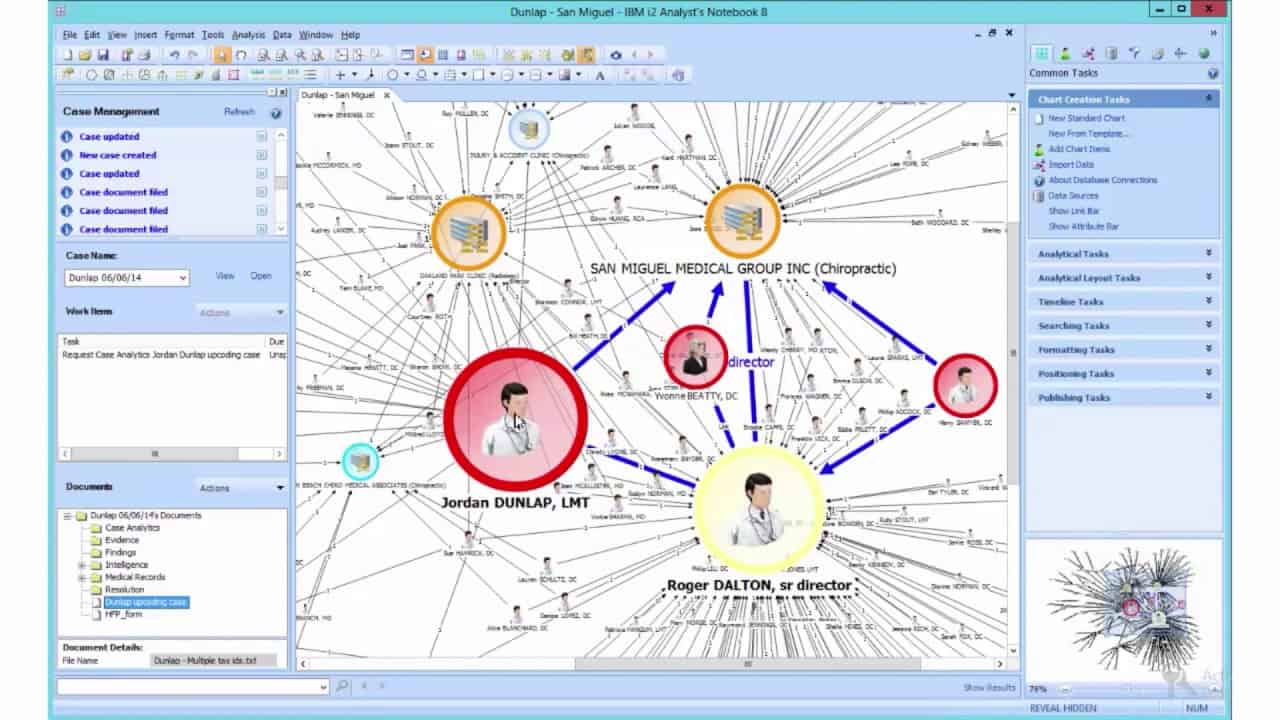Click the About Database Connections link

tap(1102, 180)
